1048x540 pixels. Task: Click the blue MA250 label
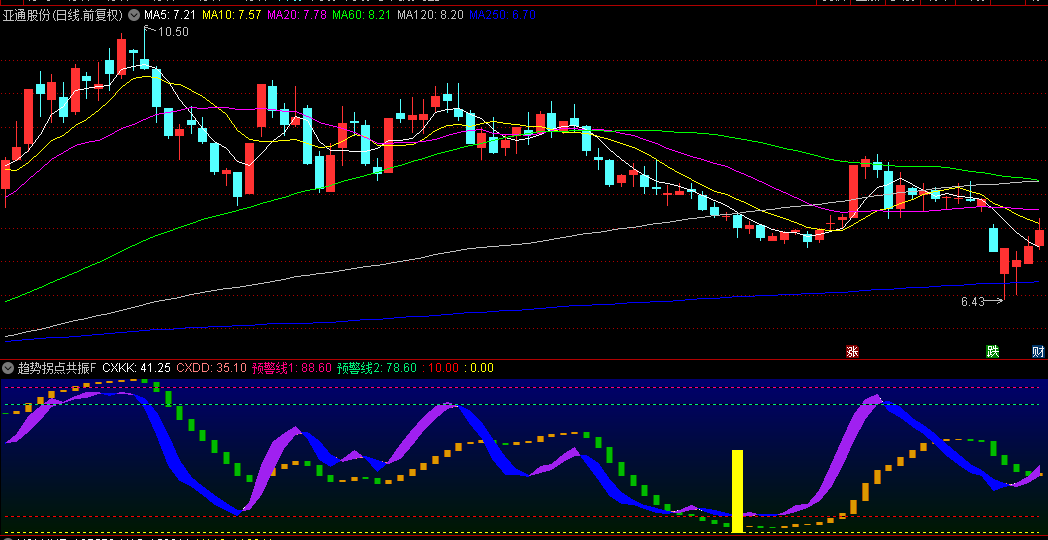[502, 16]
